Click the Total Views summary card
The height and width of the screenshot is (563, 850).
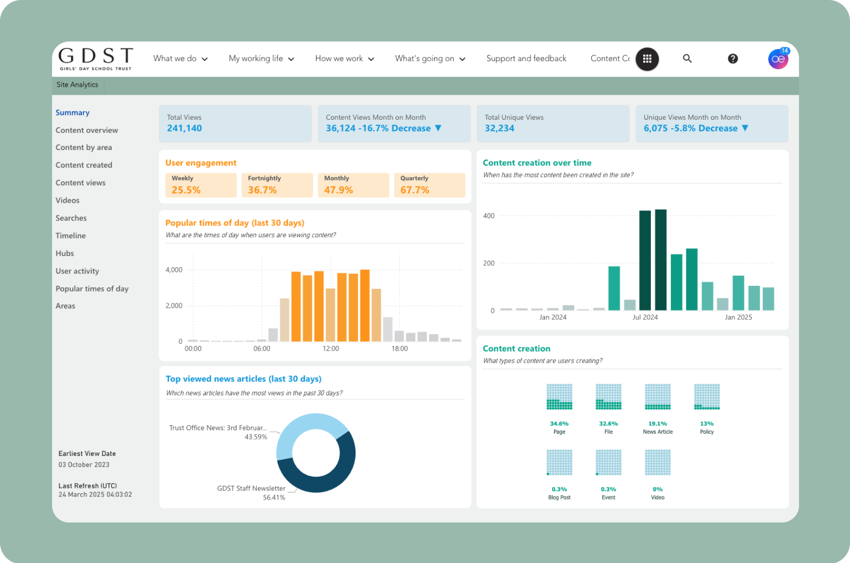tap(235, 123)
